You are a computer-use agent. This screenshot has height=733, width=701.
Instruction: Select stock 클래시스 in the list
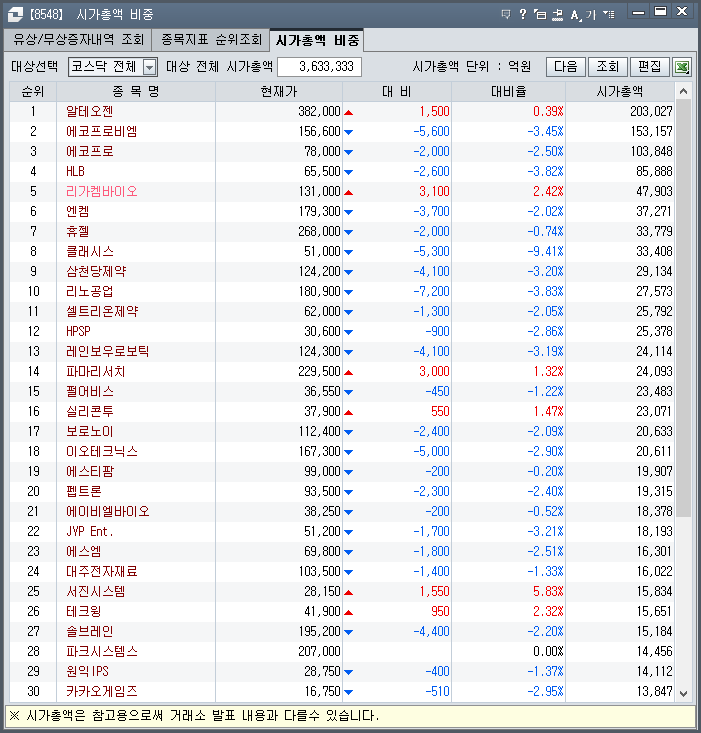89,252
